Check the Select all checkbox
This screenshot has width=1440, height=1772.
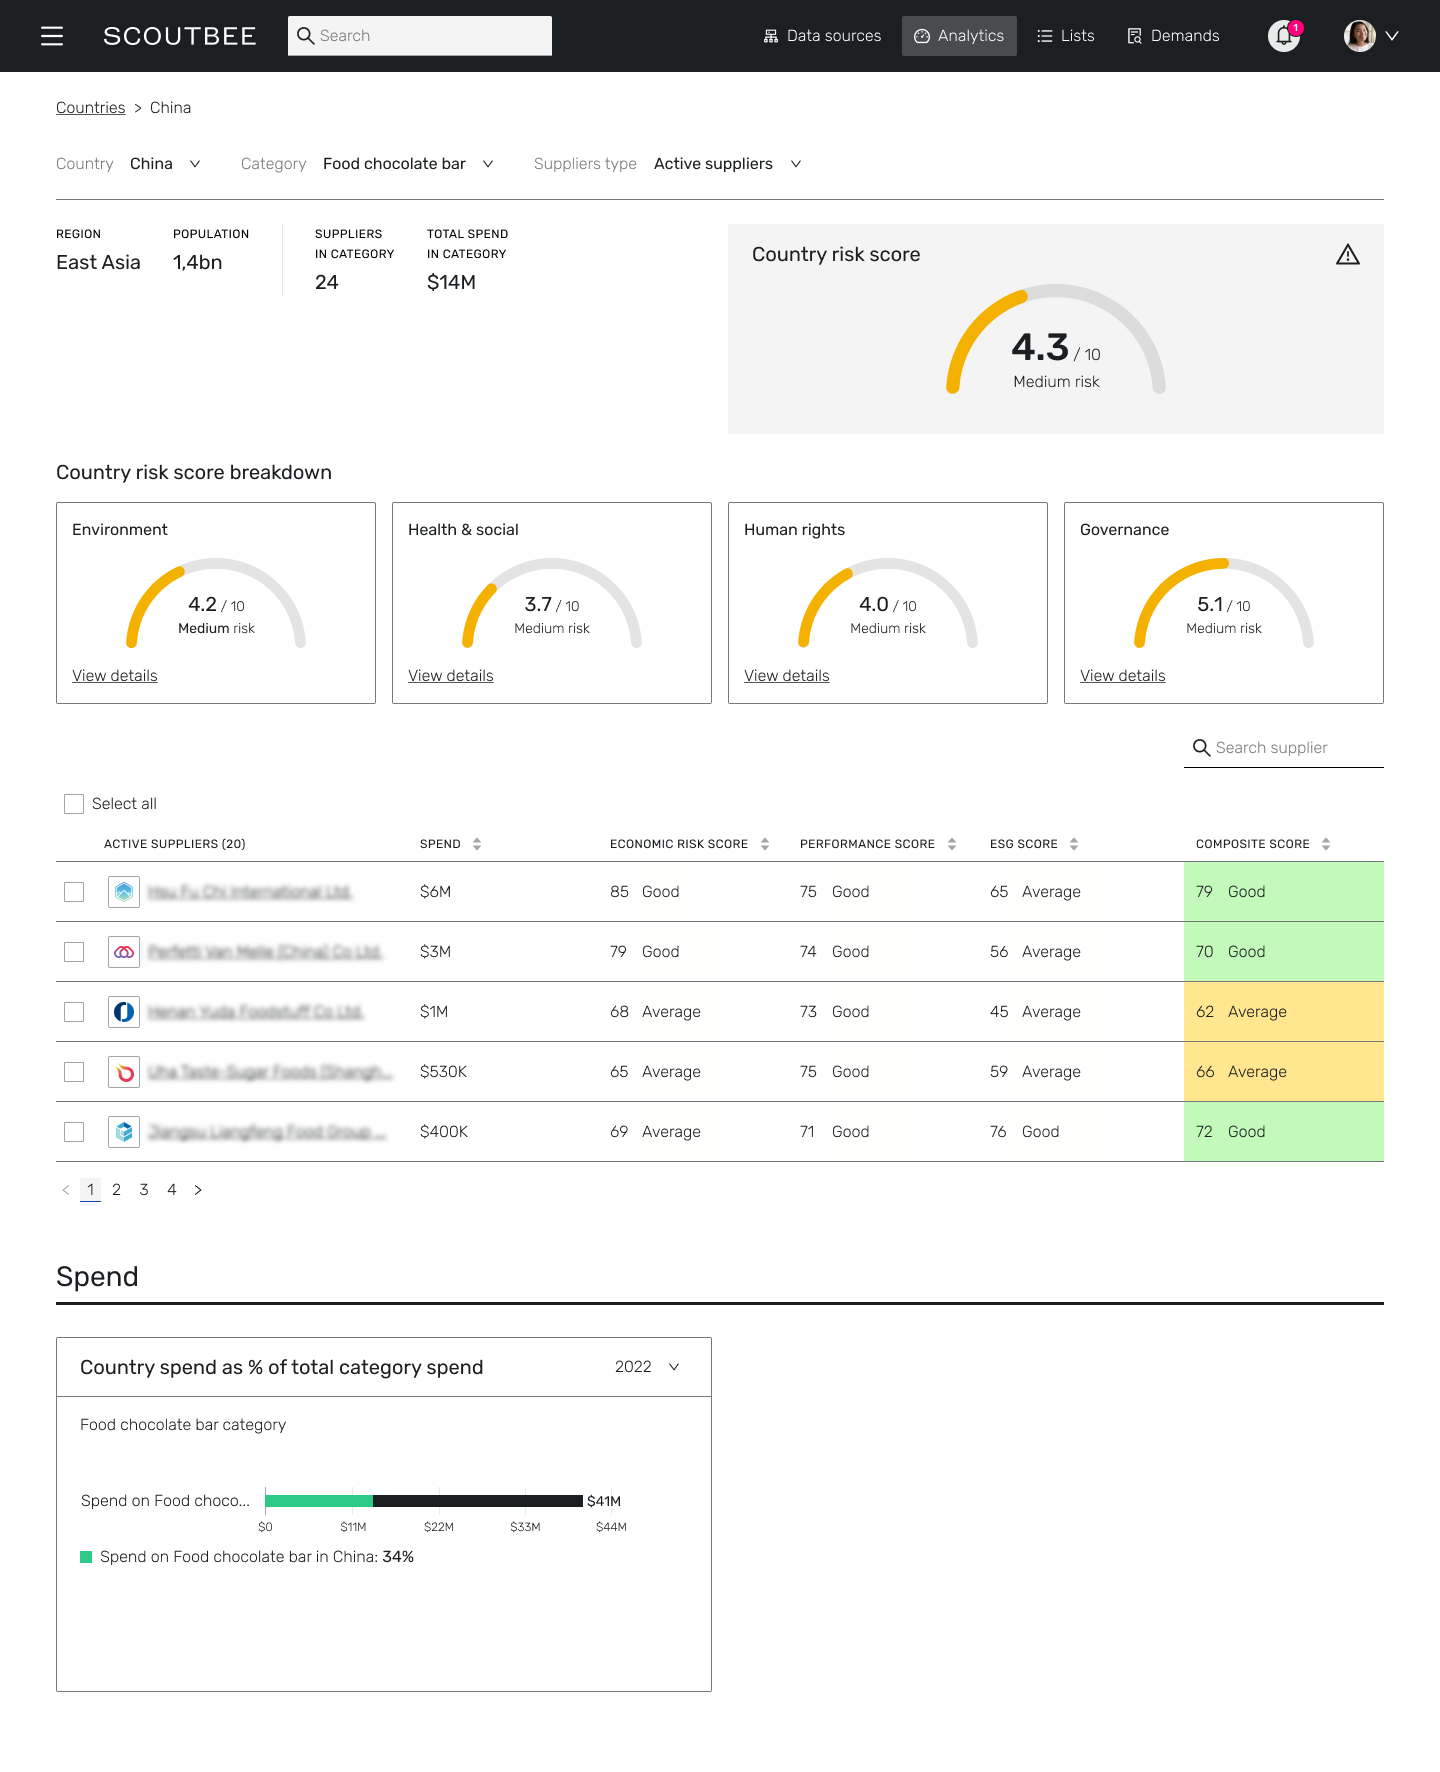(x=74, y=804)
